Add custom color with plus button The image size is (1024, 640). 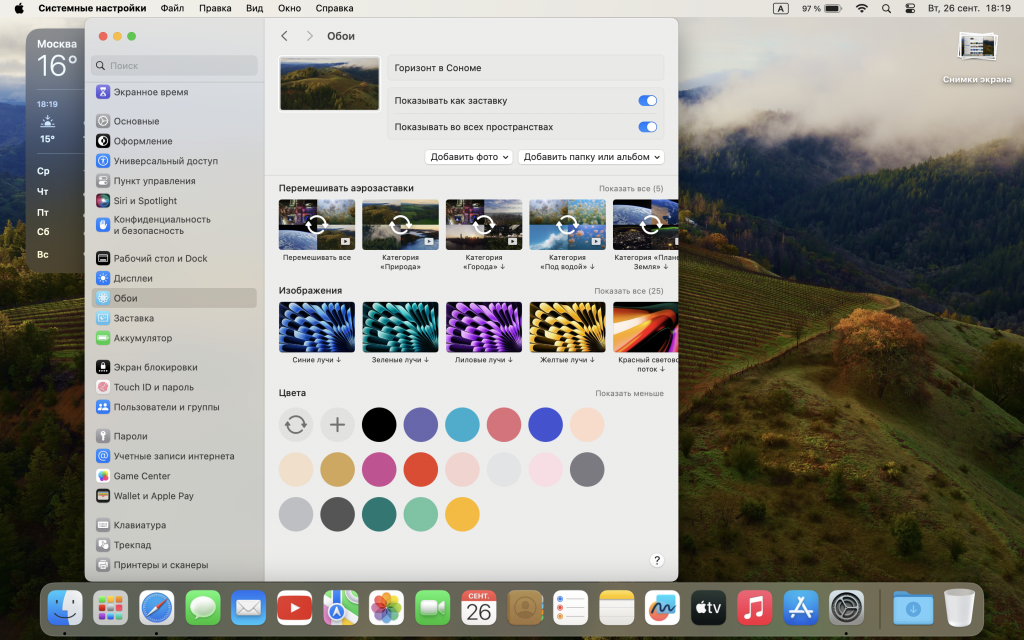click(x=337, y=425)
